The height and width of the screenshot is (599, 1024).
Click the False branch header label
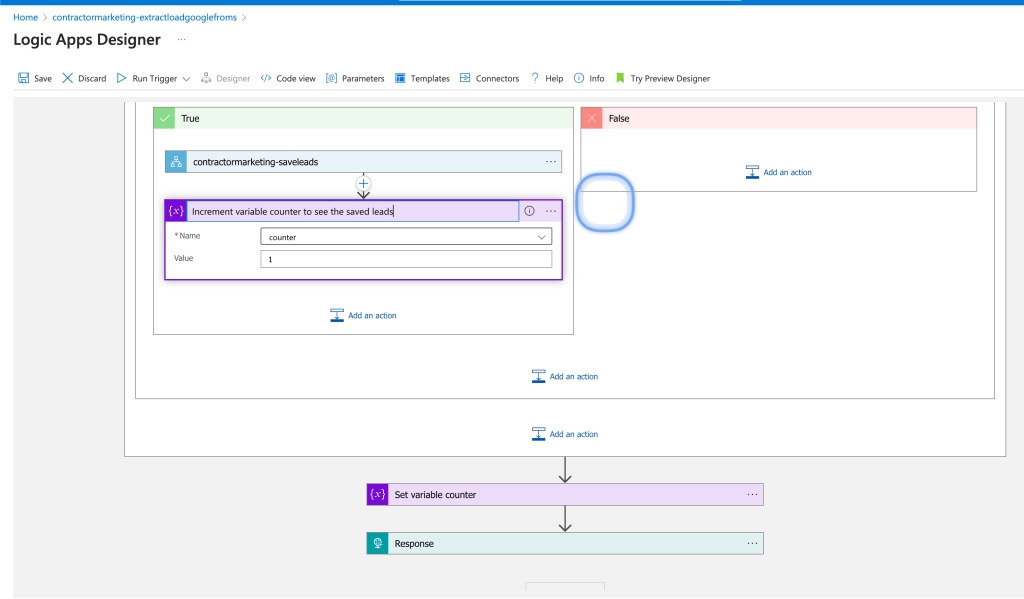pos(619,119)
